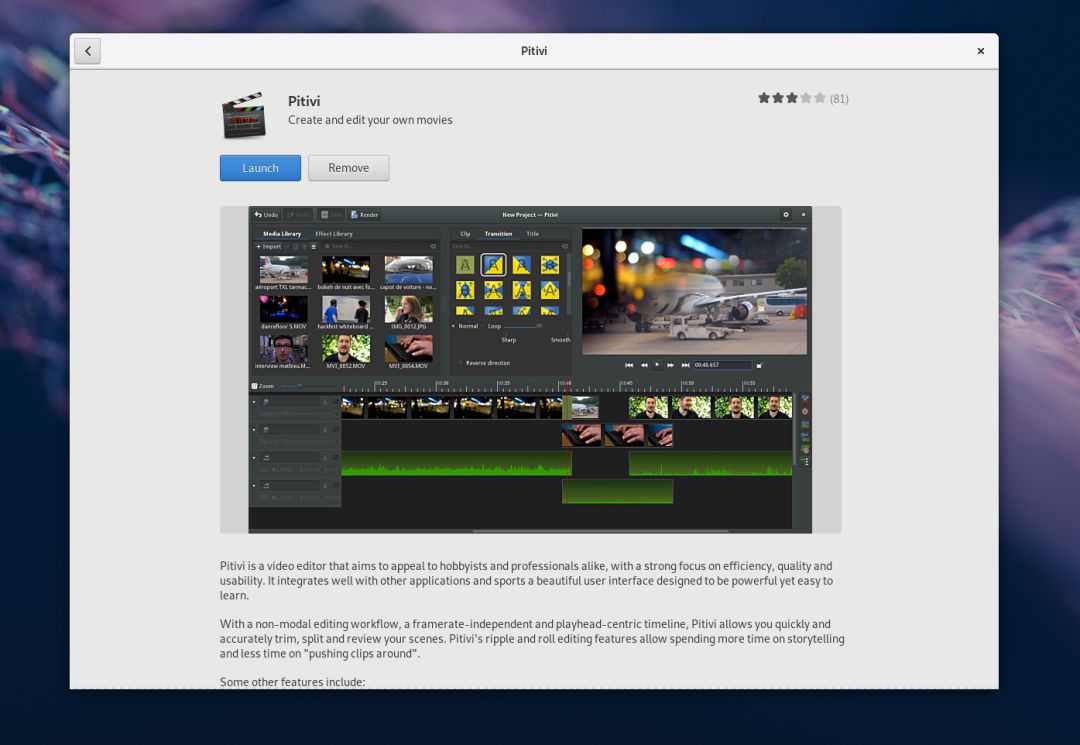This screenshot has width=1080, height=745.
Task: Select the Loop radio option
Action: pyautogui.click(x=484, y=326)
